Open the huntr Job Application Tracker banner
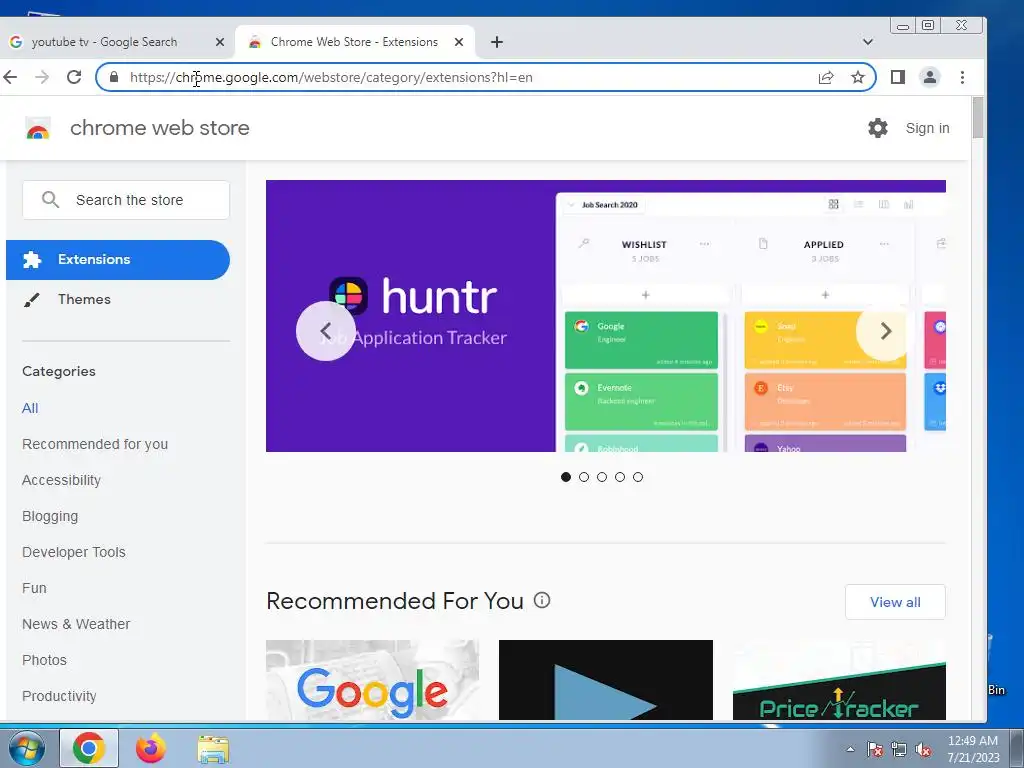This screenshot has width=1024, height=768. 605,316
